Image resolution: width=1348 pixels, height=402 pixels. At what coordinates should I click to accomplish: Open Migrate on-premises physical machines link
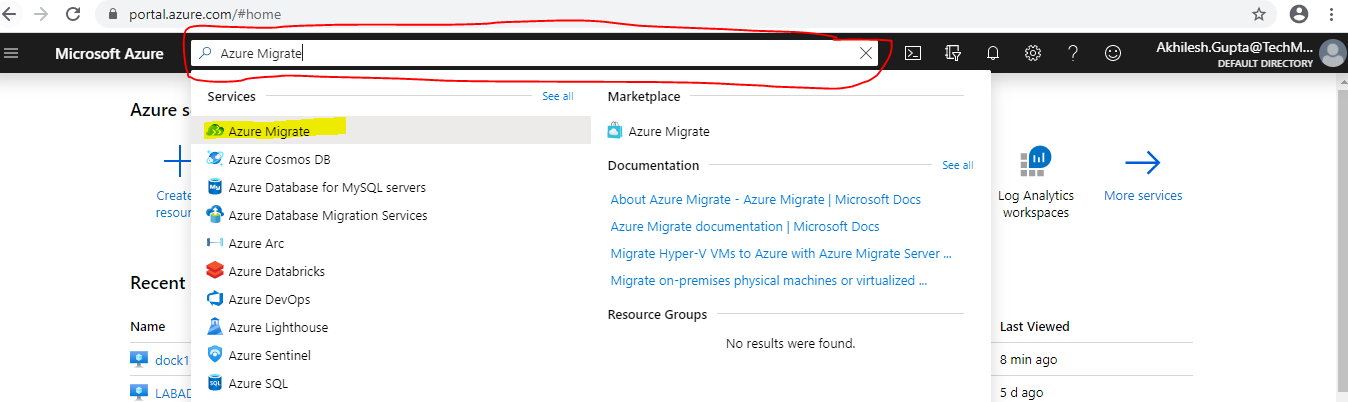pyautogui.click(x=769, y=280)
